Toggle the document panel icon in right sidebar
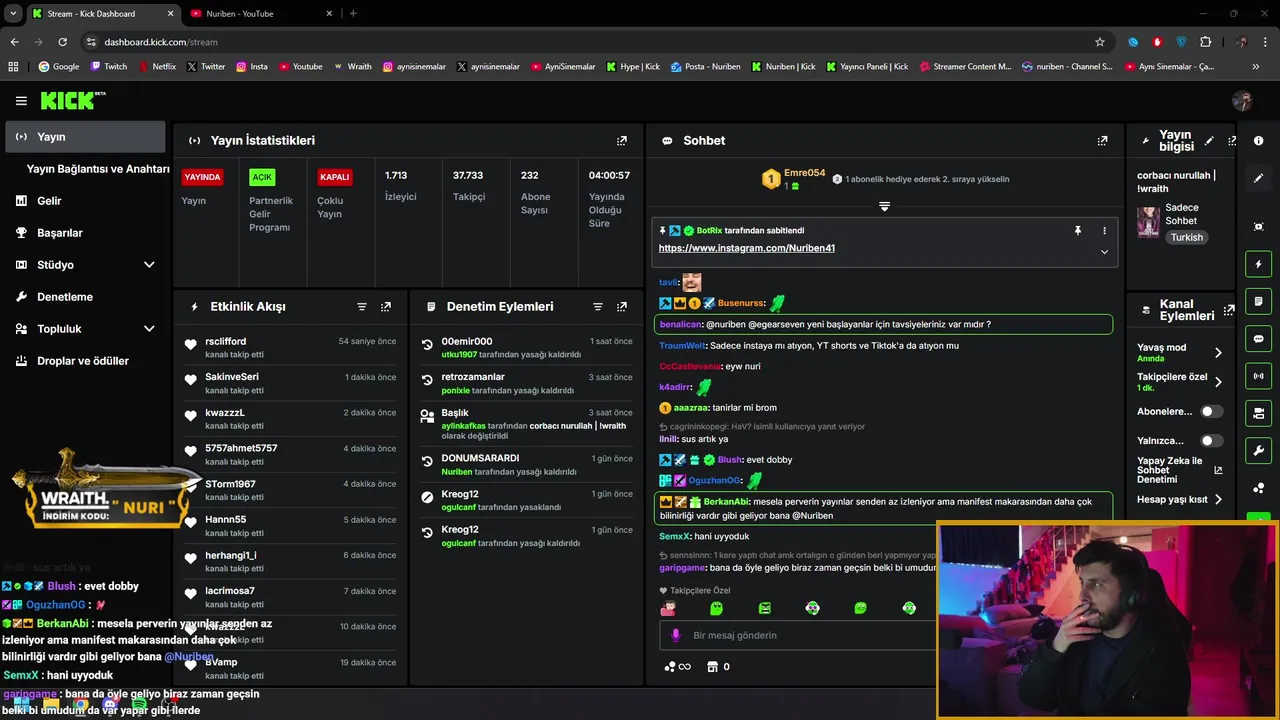Viewport: 1280px width, 720px height. coord(1259,301)
